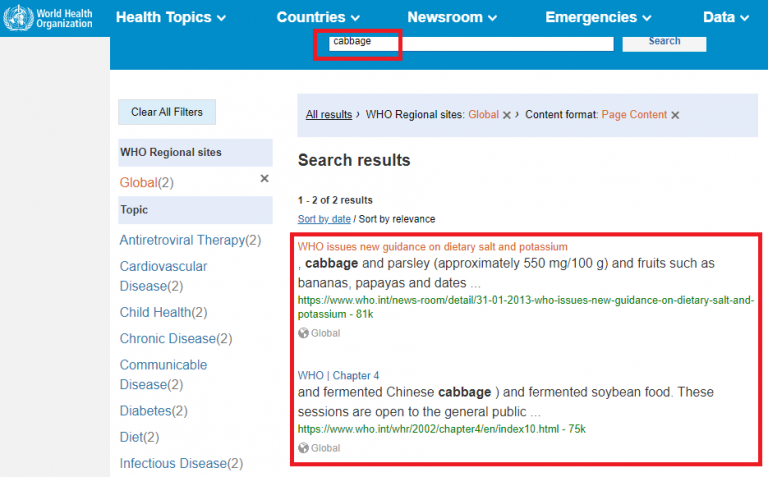Expand the Data menu
This screenshot has height=477, width=768.
point(726,18)
